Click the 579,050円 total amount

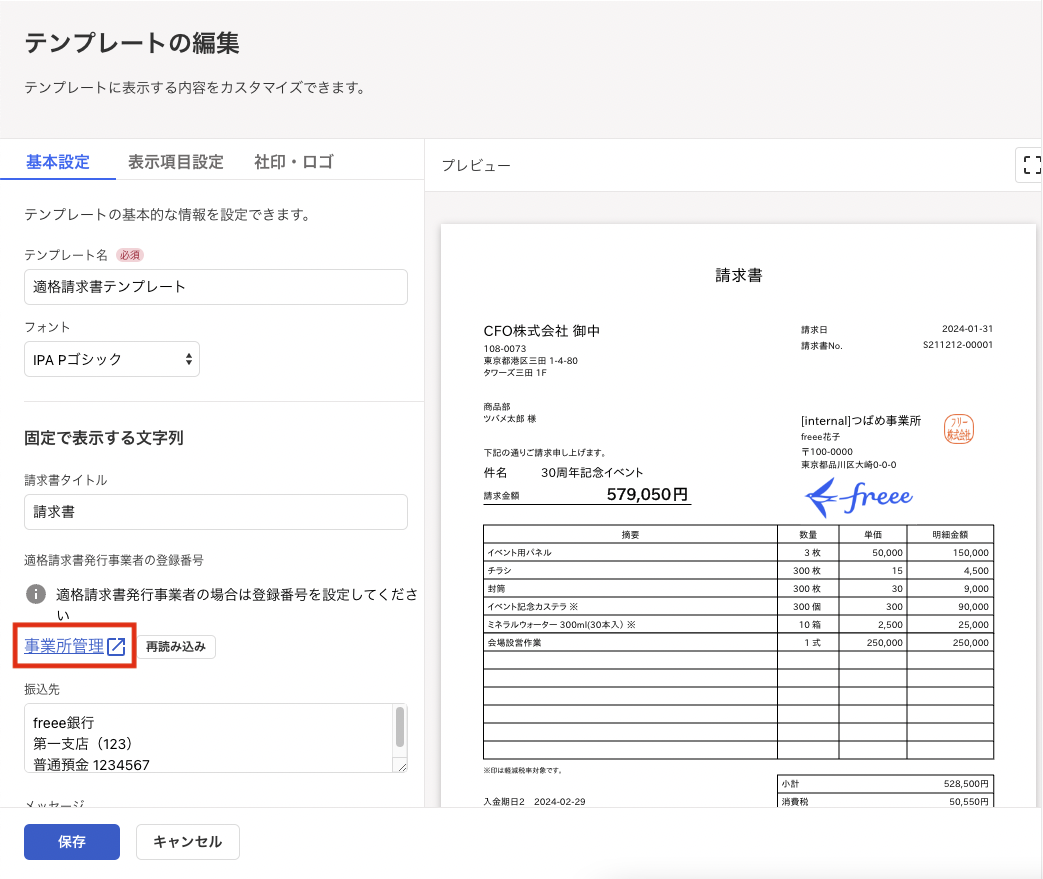click(x=647, y=494)
